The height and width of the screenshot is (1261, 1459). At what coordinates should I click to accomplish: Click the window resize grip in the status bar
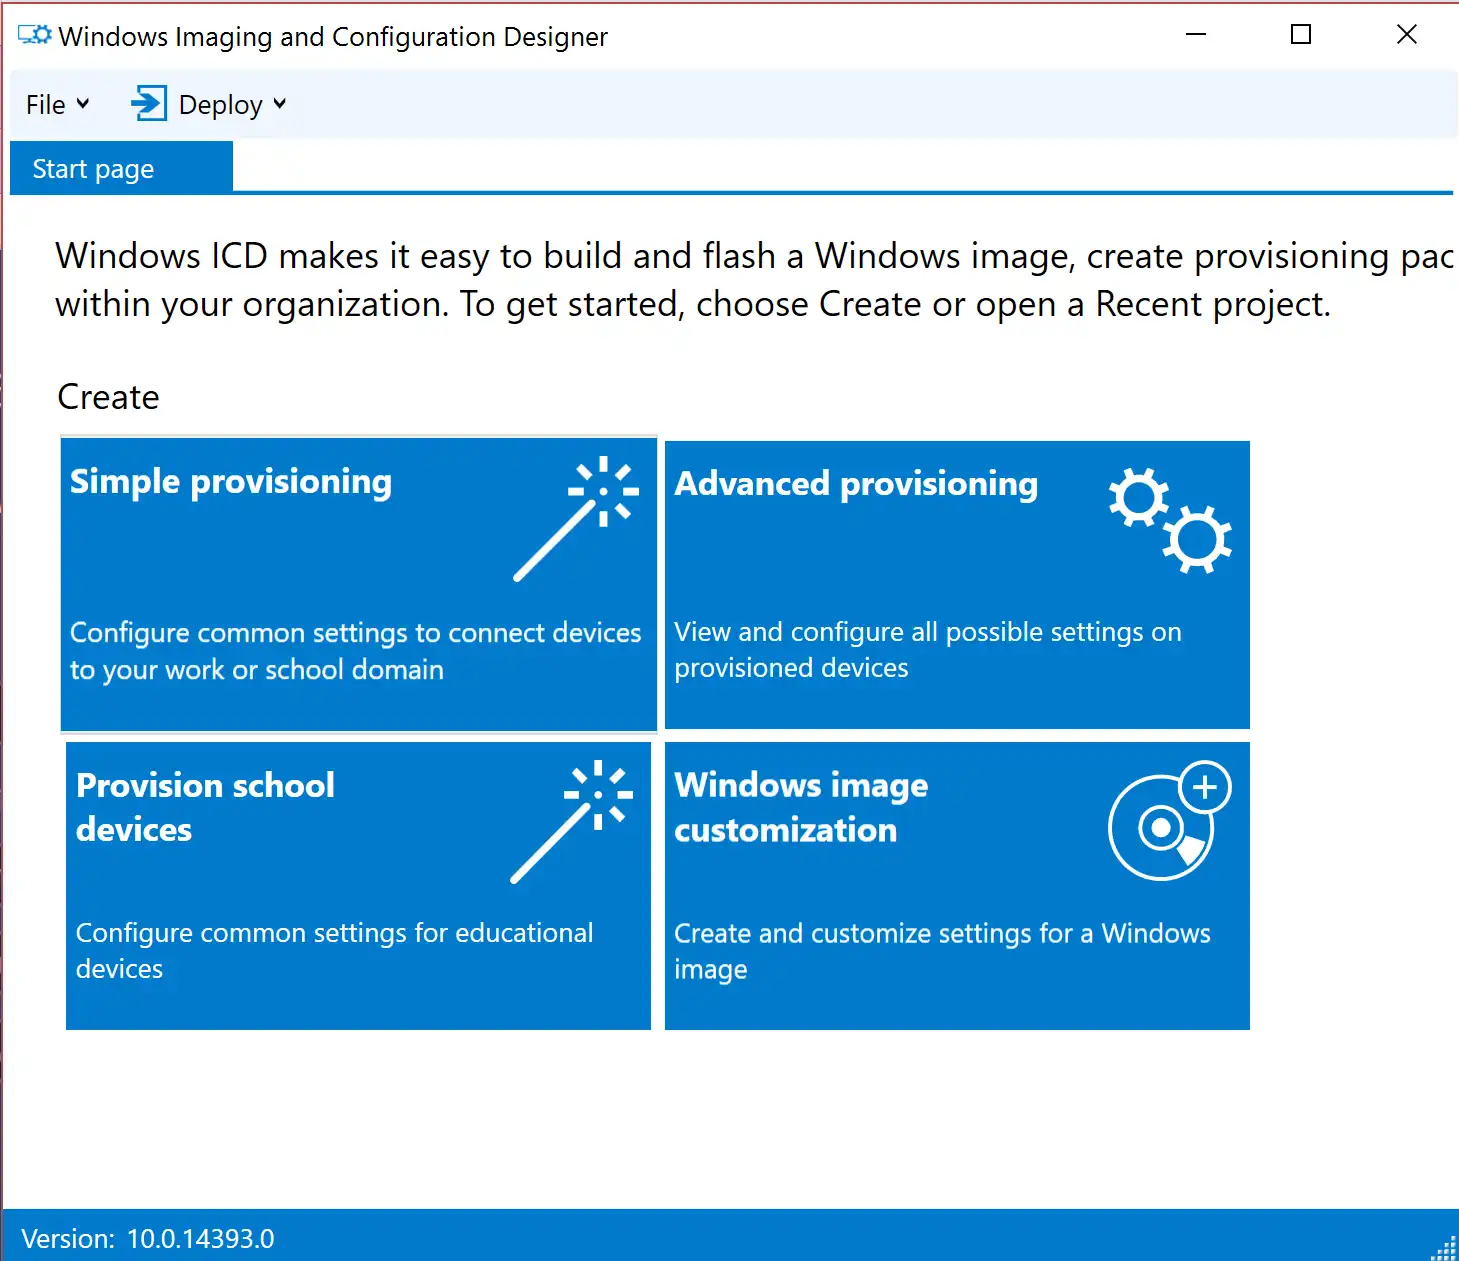[1445, 1247]
